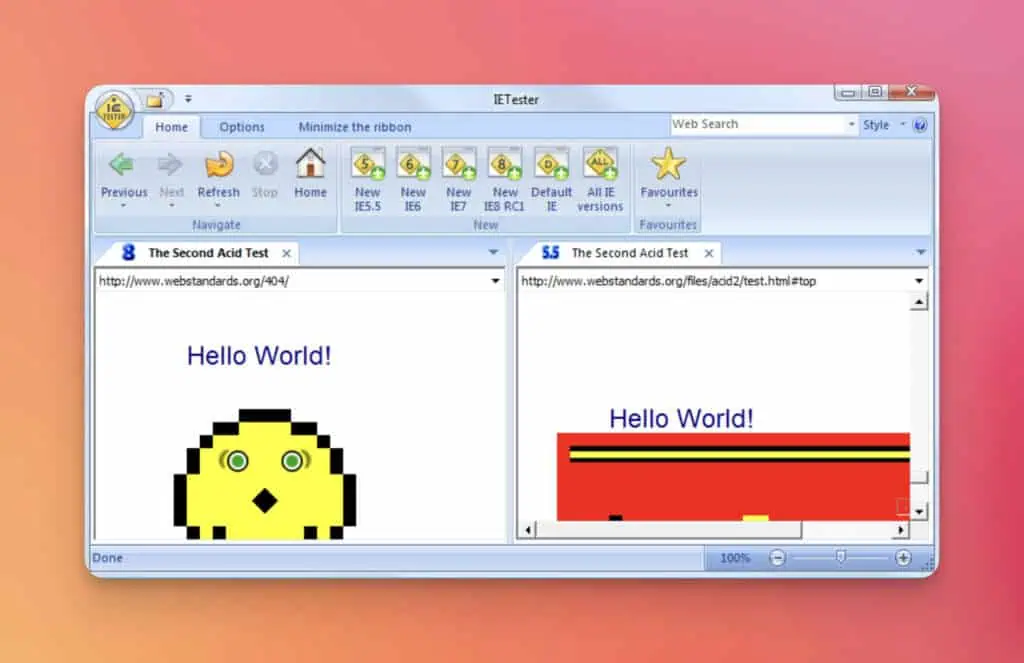The image size is (1024, 663).
Task: Click the Refresh icon in the ribbon
Action: (218, 165)
